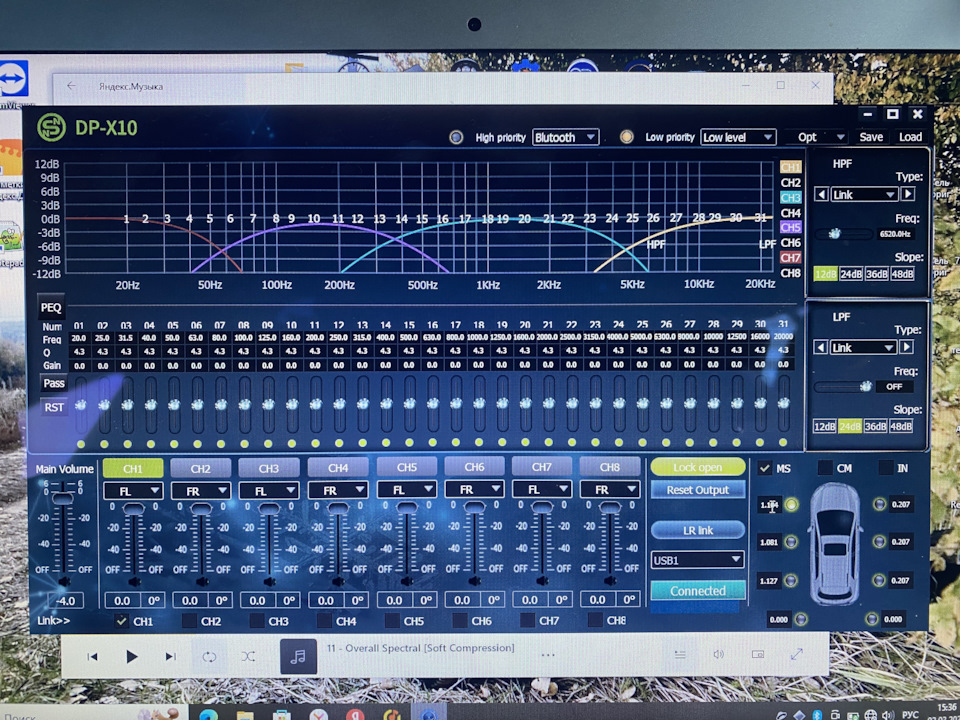
Task: Click the LPF frequency slider knob
Action: tap(865, 386)
